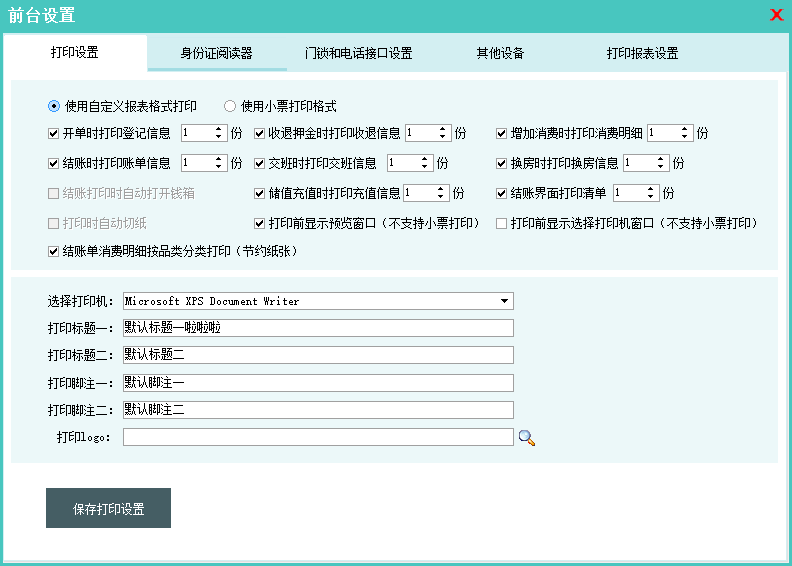The width and height of the screenshot is (792, 566).
Task: Click the magnifier icon beside 打印logo field
Action: point(526,437)
